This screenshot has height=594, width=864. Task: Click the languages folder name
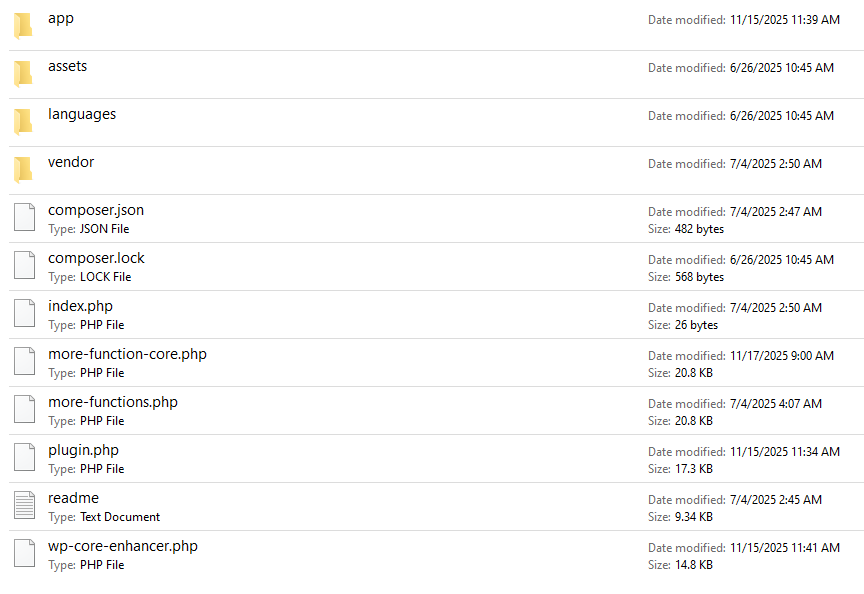82,114
